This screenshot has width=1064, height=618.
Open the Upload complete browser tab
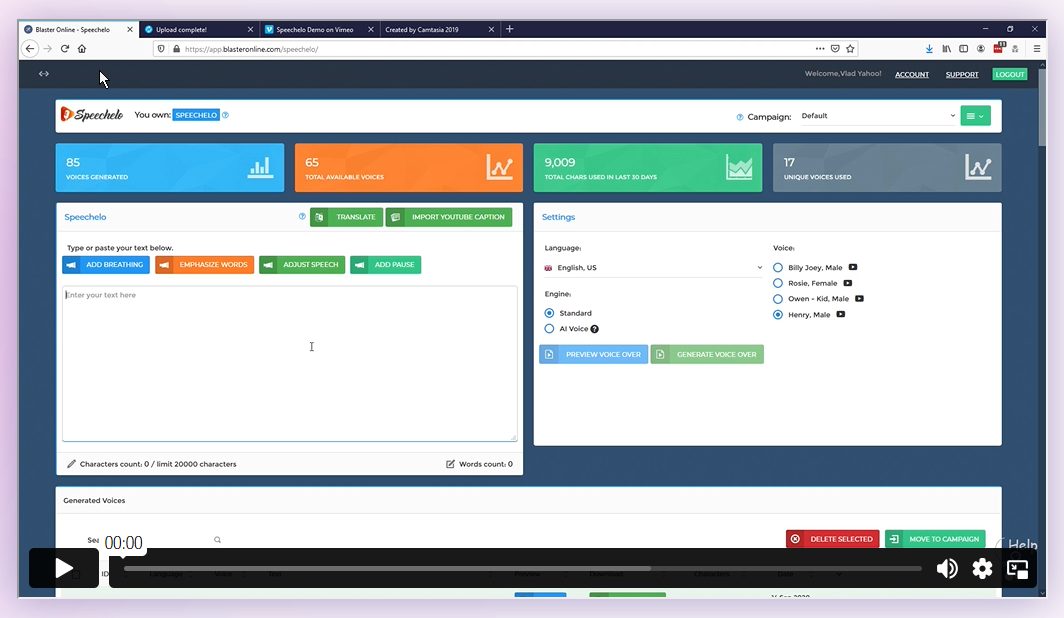coord(196,29)
